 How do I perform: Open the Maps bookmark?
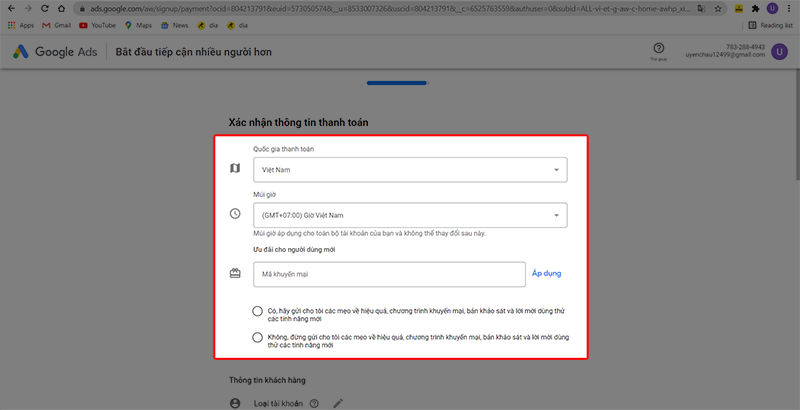click(x=142, y=24)
